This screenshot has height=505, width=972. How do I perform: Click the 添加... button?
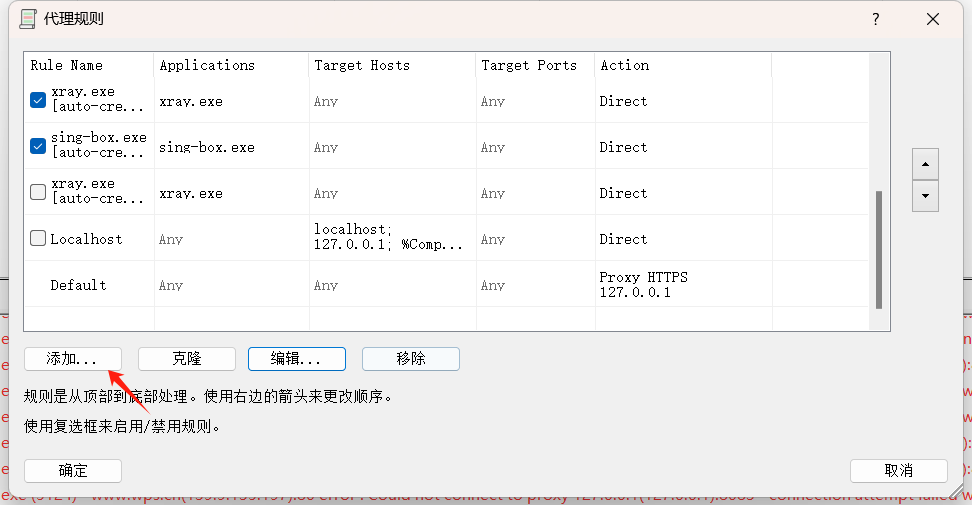(73, 359)
